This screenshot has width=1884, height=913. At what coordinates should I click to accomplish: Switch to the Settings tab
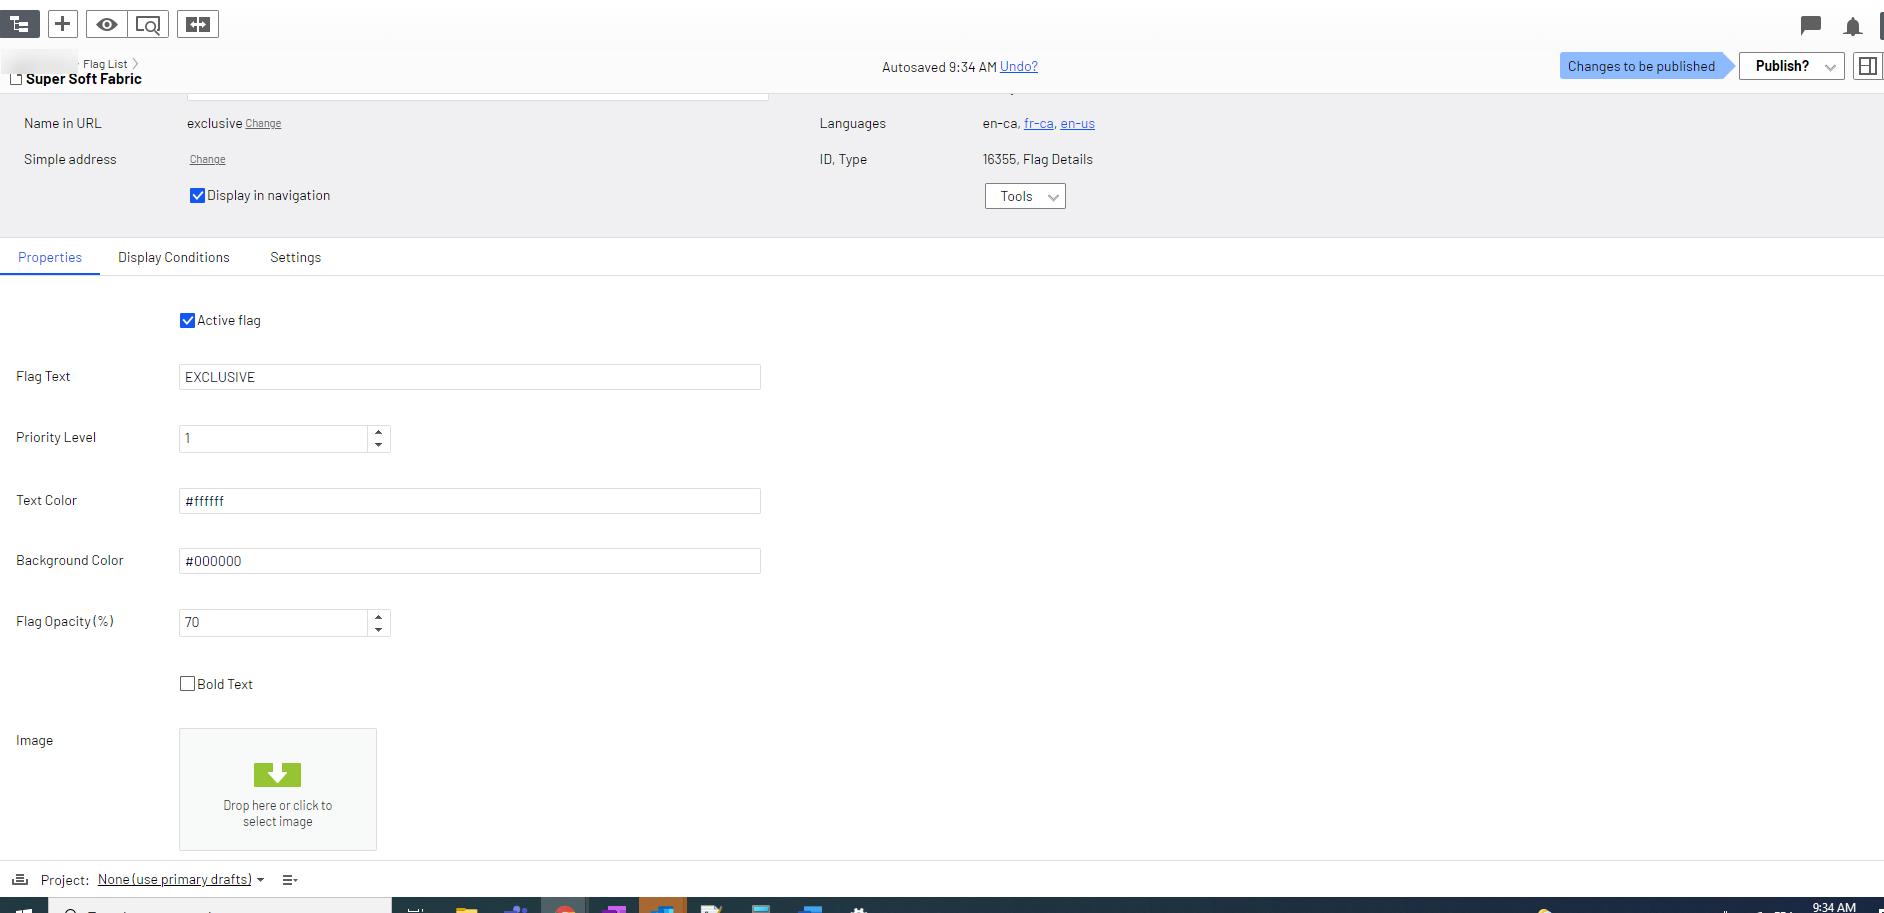point(295,258)
